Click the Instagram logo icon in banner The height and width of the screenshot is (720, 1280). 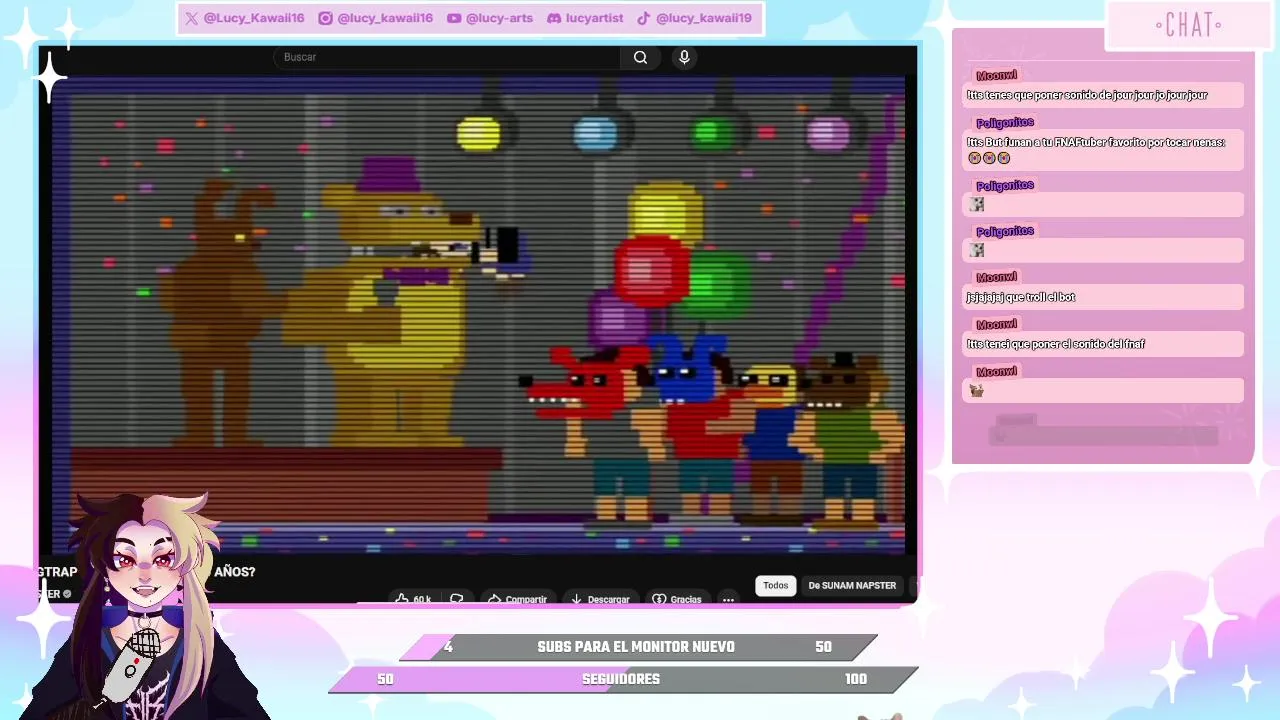[325, 18]
